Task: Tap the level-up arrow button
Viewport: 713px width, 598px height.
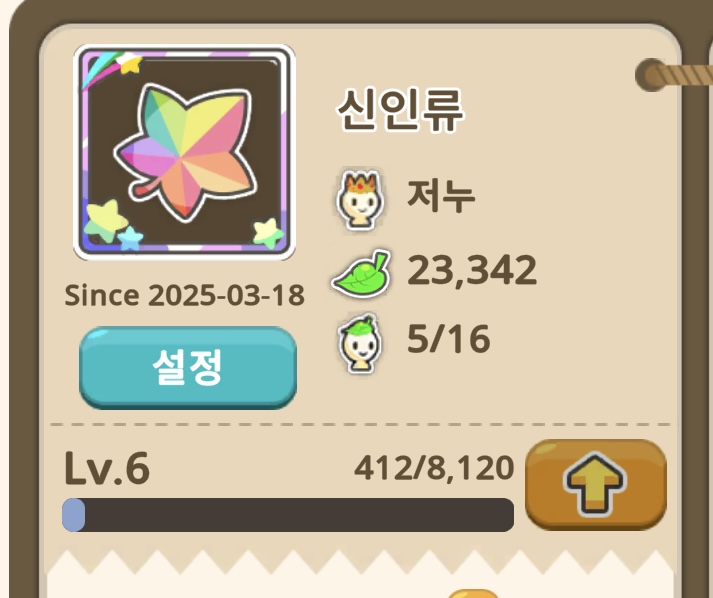Action: [x=596, y=484]
